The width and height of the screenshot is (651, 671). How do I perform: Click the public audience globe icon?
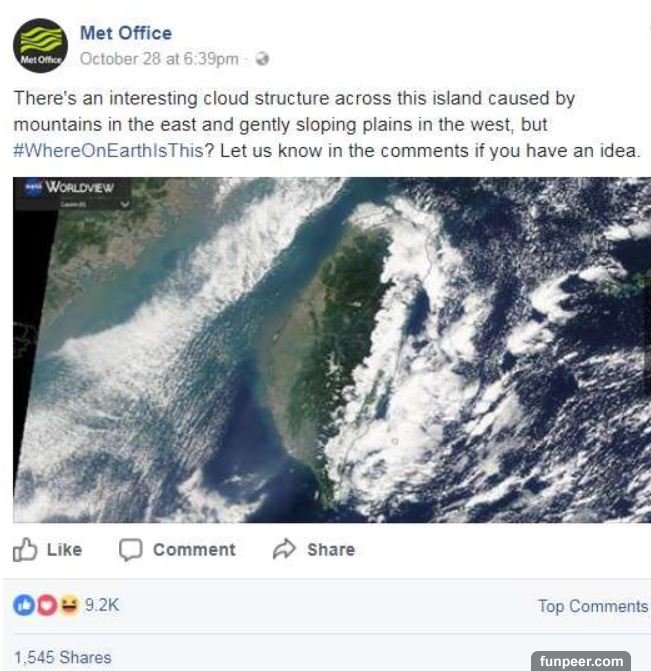click(263, 59)
